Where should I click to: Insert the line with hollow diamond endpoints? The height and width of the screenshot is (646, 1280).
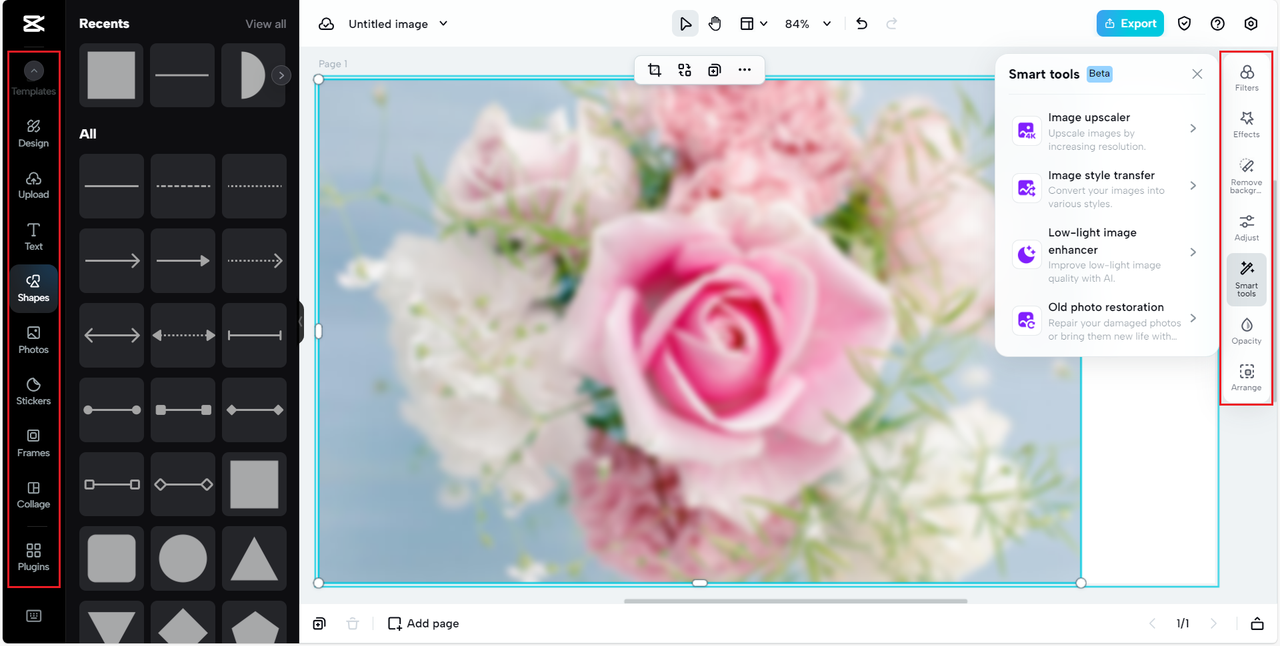click(x=182, y=484)
